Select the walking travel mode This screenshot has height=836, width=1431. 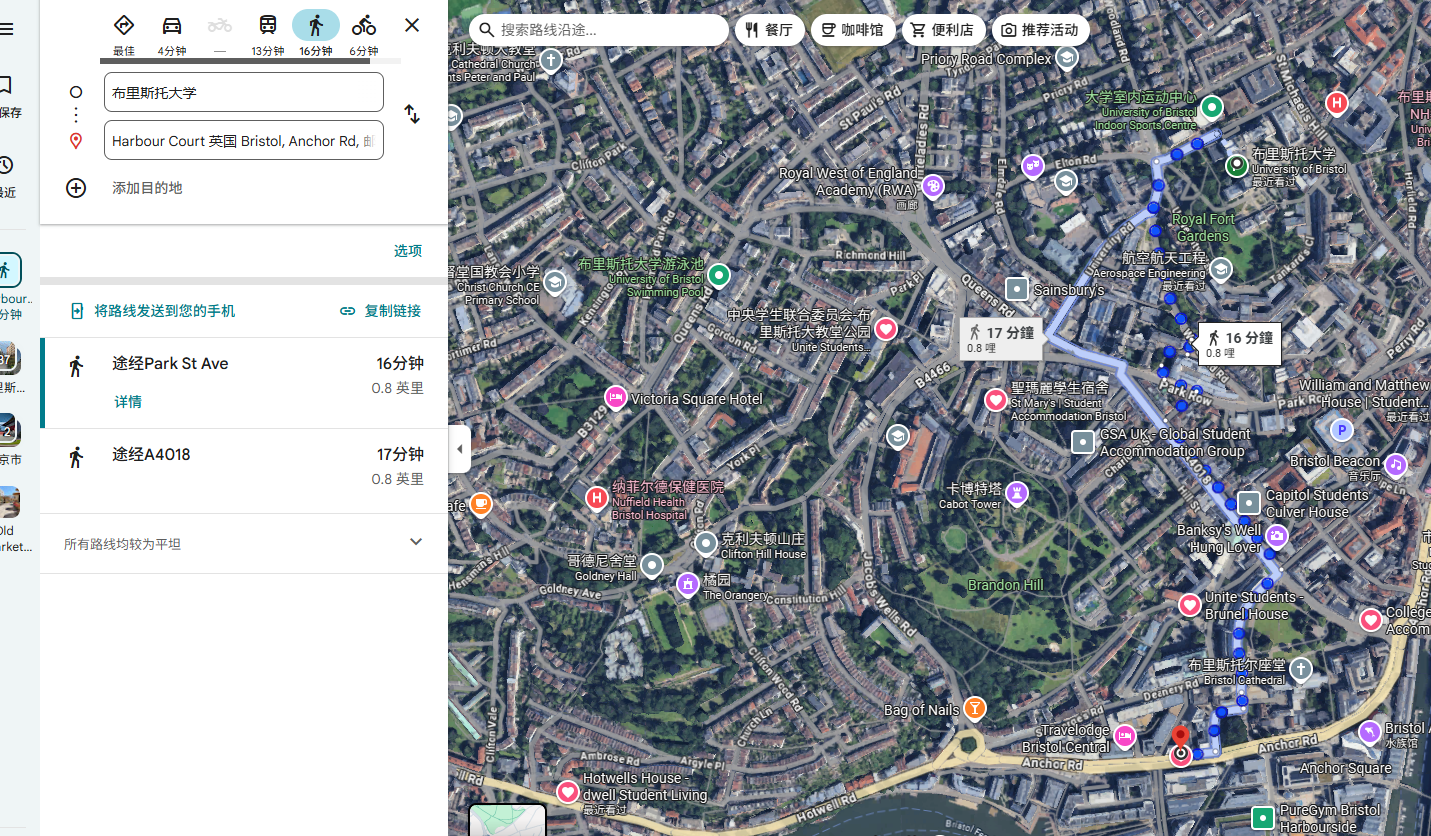tap(315, 27)
